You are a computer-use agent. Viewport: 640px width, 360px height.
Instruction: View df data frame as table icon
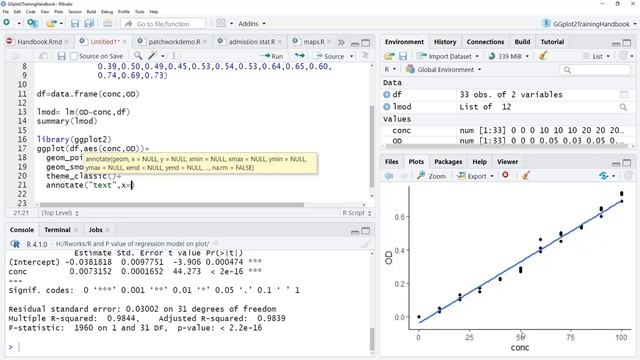[624, 95]
